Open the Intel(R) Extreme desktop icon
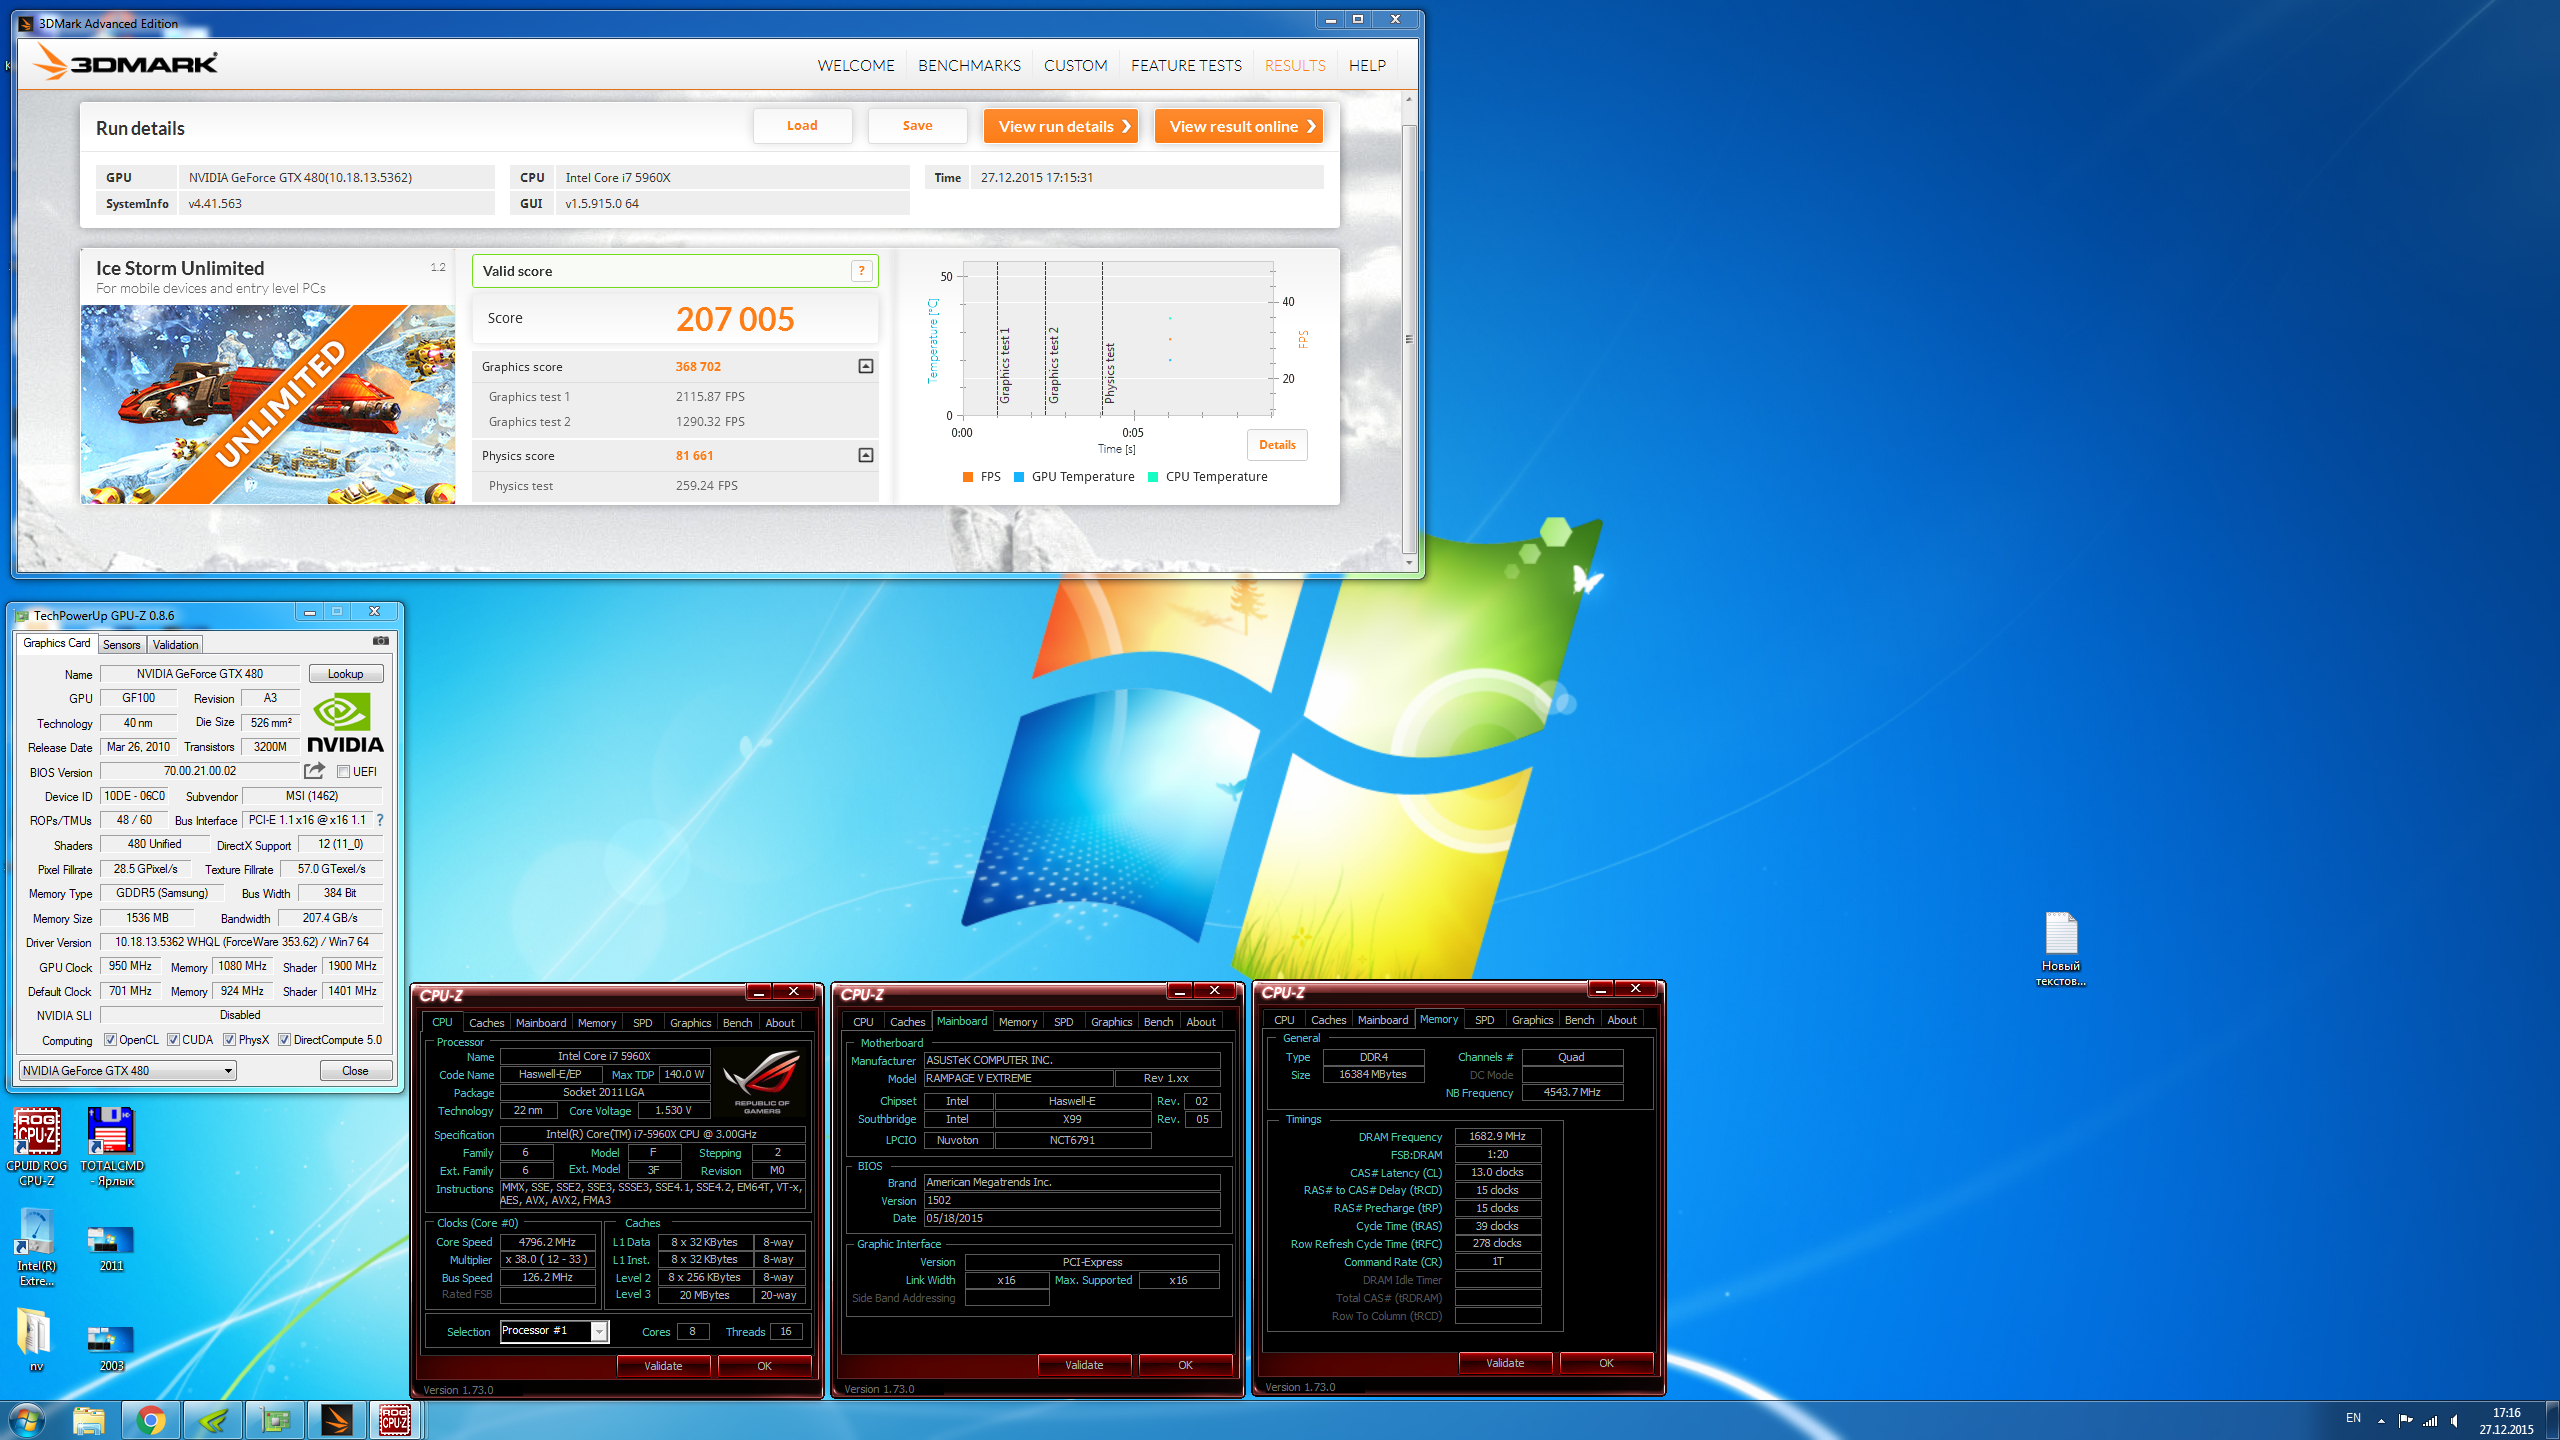Viewport: 2560px width, 1440px height. 37,1247
